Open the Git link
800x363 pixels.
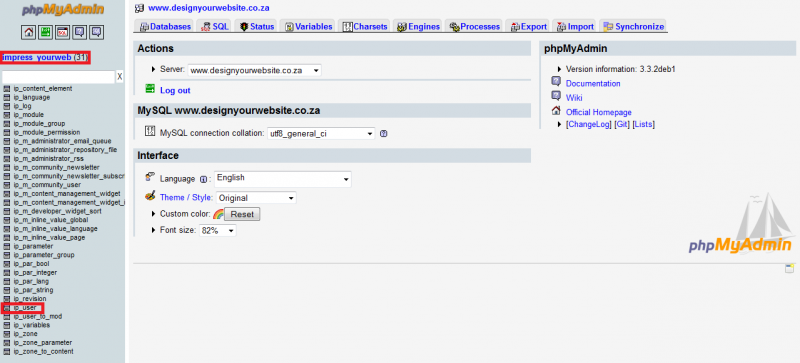[622, 124]
